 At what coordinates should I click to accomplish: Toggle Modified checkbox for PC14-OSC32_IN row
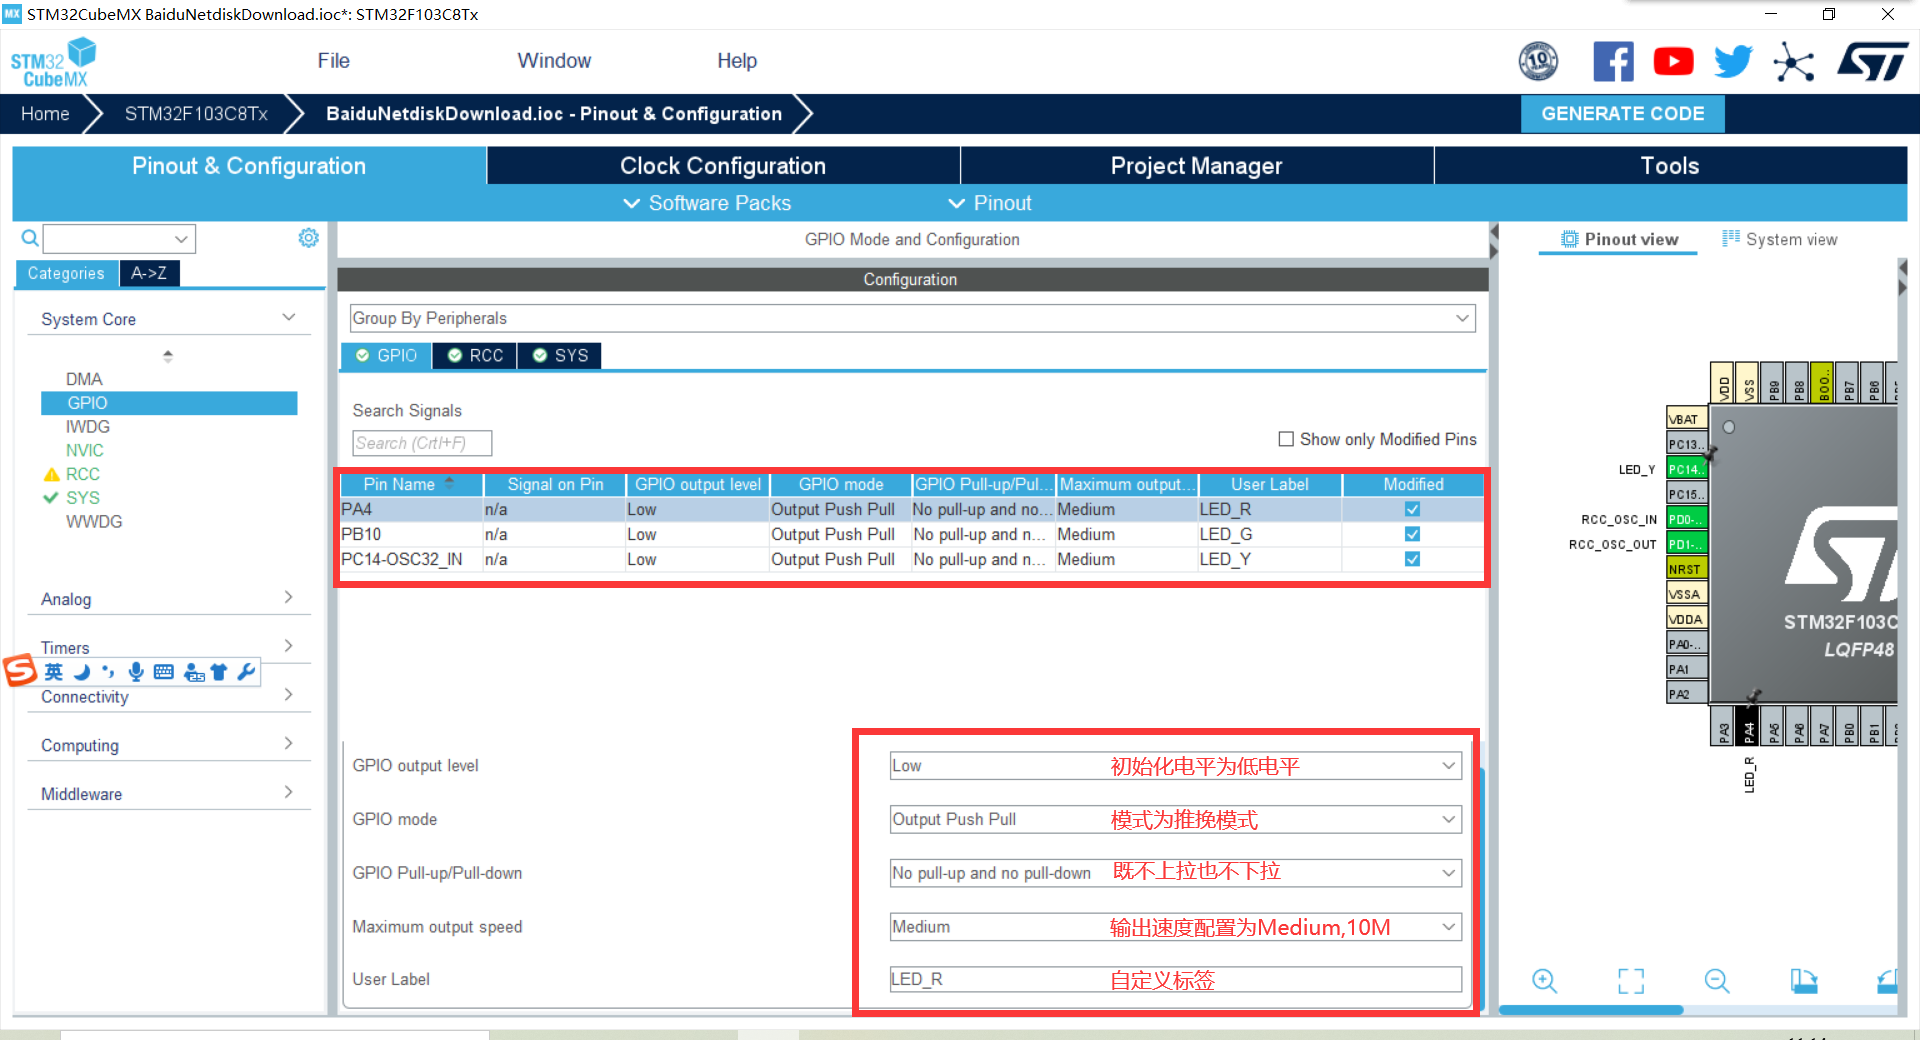click(x=1412, y=559)
